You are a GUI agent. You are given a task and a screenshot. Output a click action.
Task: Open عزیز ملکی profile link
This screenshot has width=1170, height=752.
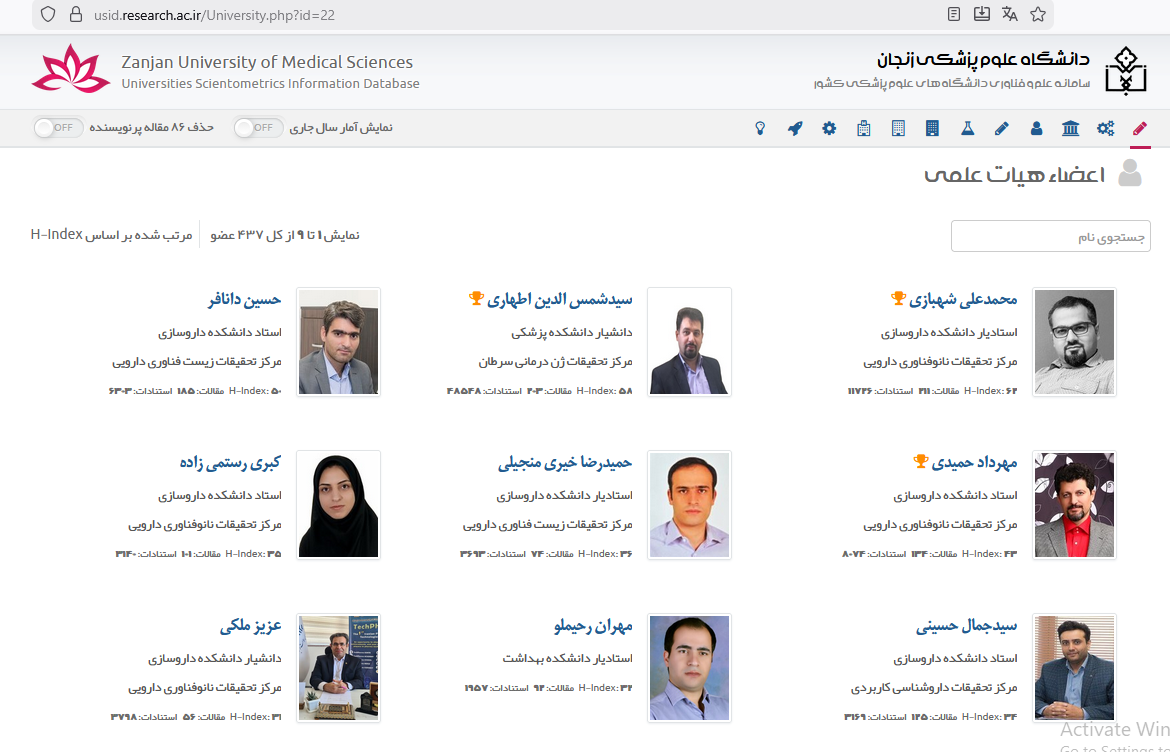point(251,626)
